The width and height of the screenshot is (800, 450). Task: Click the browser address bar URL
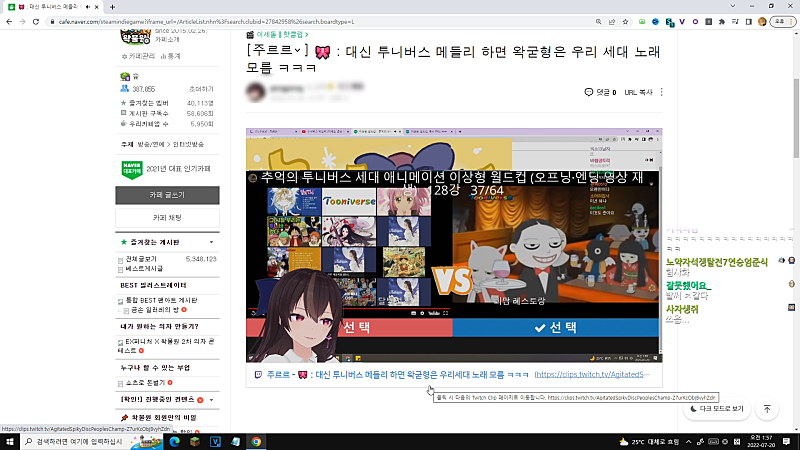click(x=206, y=22)
